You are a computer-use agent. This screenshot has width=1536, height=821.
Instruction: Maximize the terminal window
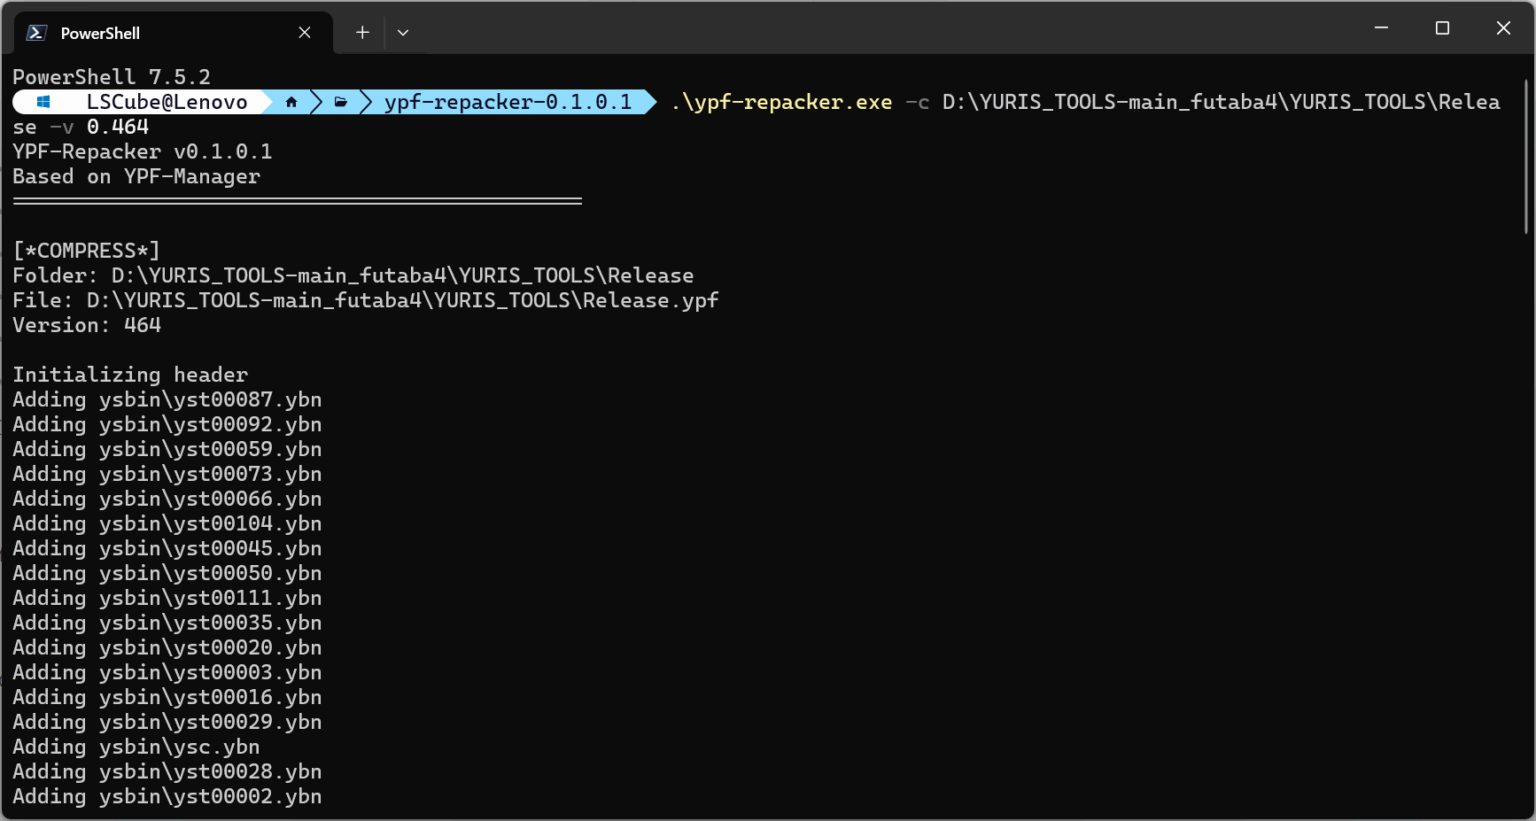[x=1442, y=28]
